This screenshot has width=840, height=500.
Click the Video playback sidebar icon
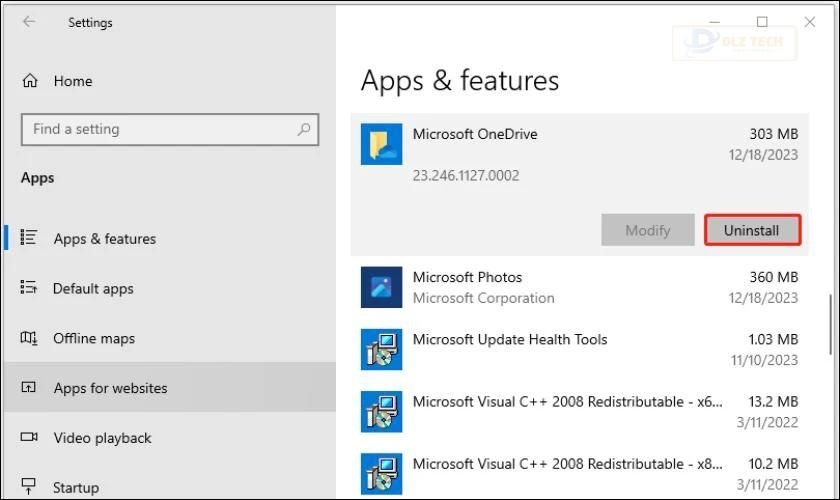coord(29,438)
